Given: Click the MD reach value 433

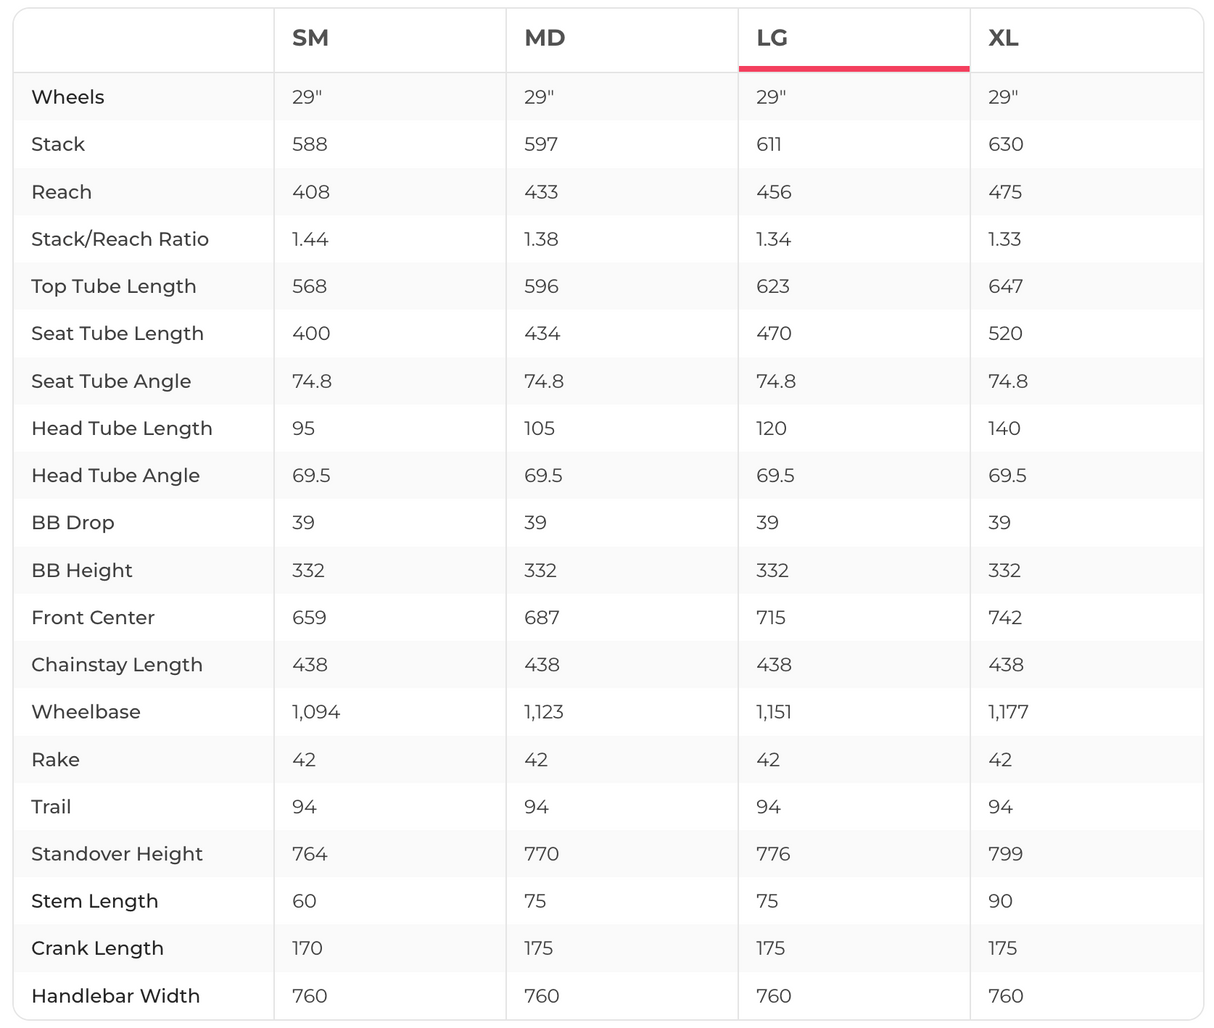Looking at the screenshot, I should [541, 192].
